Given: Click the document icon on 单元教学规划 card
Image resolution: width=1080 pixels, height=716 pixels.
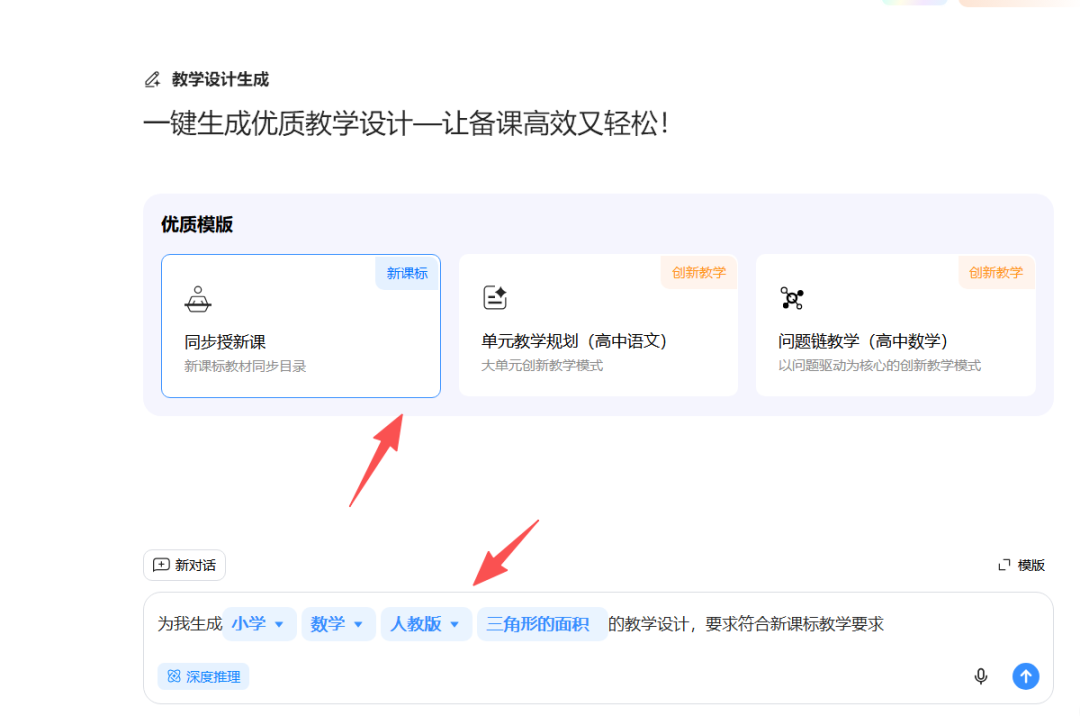Looking at the screenshot, I should tap(495, 297).
